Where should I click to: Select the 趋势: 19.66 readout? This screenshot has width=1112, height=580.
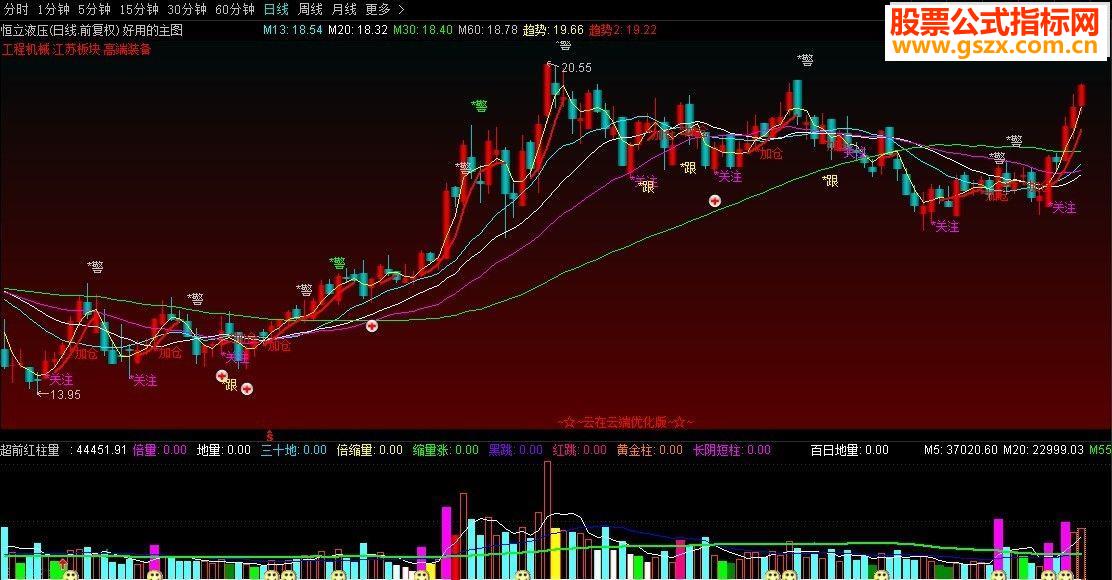553,30
